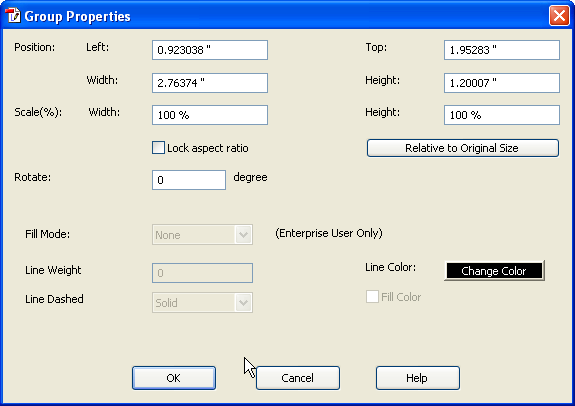Click the OK button
Viewport: 575px width, 406px height.
[174, 378]
